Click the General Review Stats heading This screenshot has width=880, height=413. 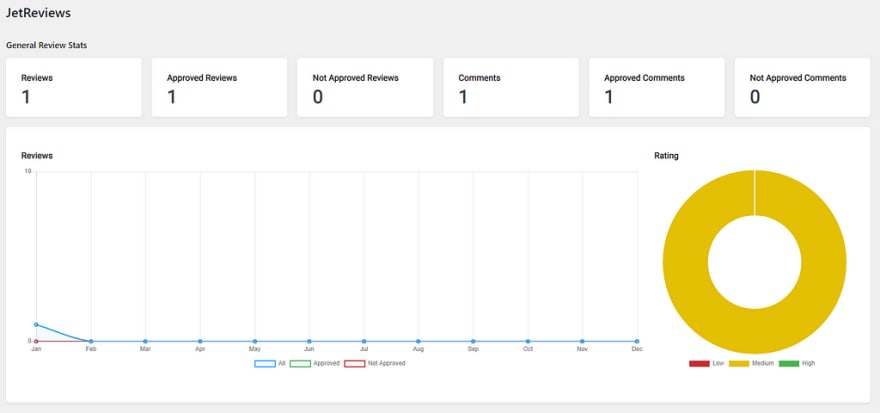[x=47, y=45]
